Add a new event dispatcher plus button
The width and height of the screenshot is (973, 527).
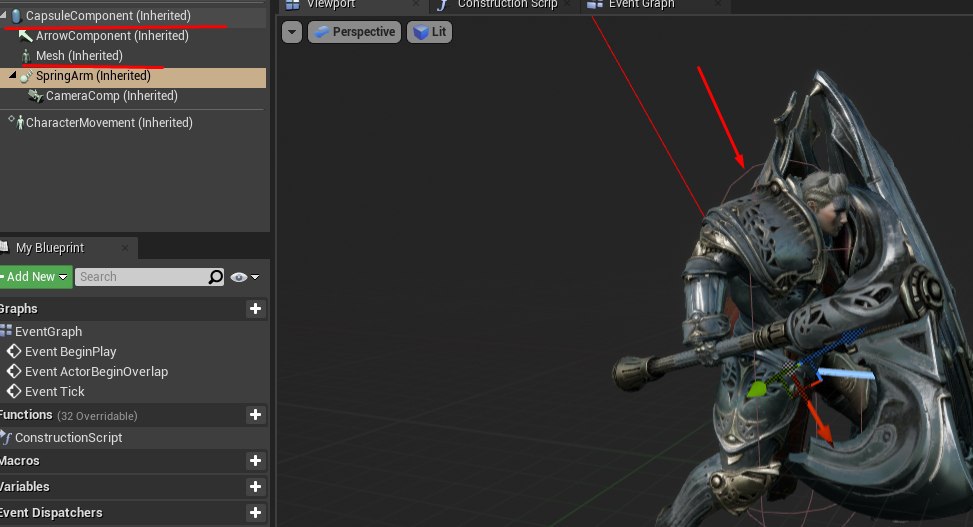(255, 513)
